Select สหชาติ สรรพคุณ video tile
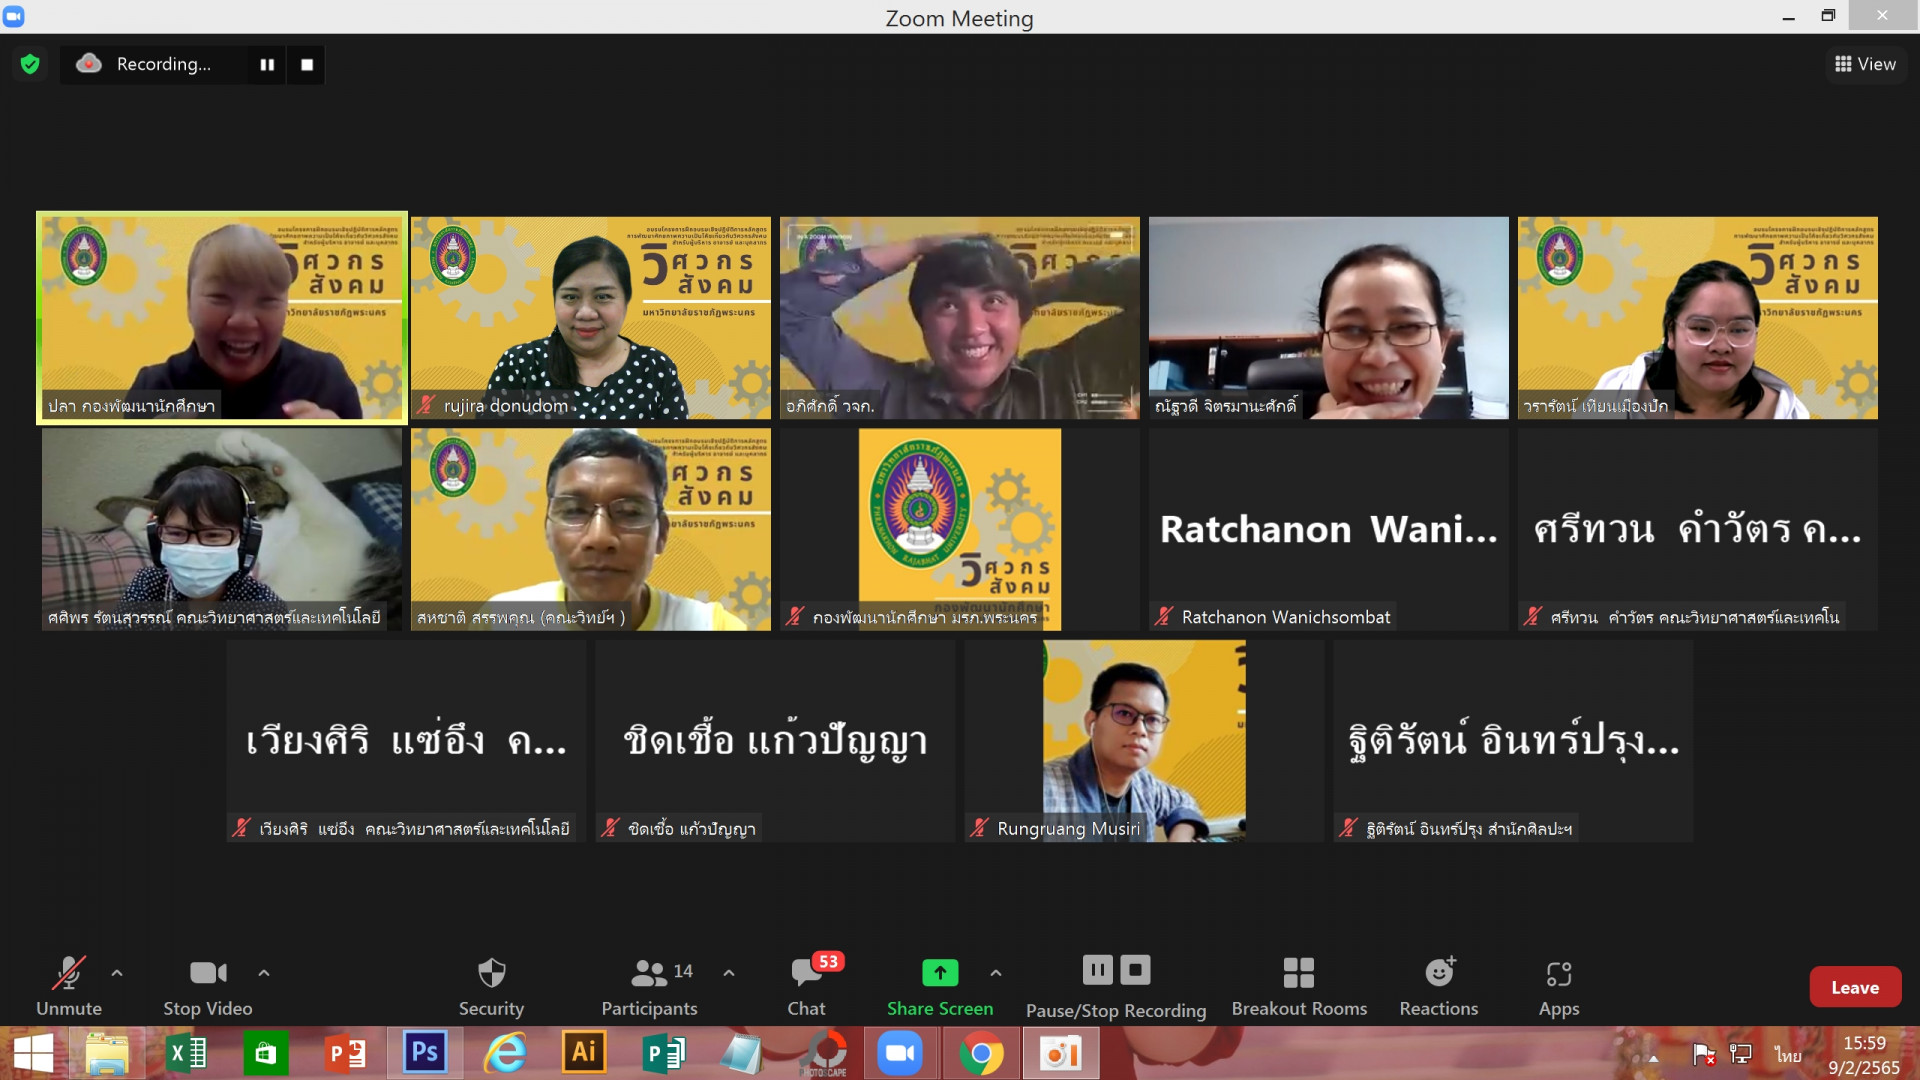 (x=591, y=529)
